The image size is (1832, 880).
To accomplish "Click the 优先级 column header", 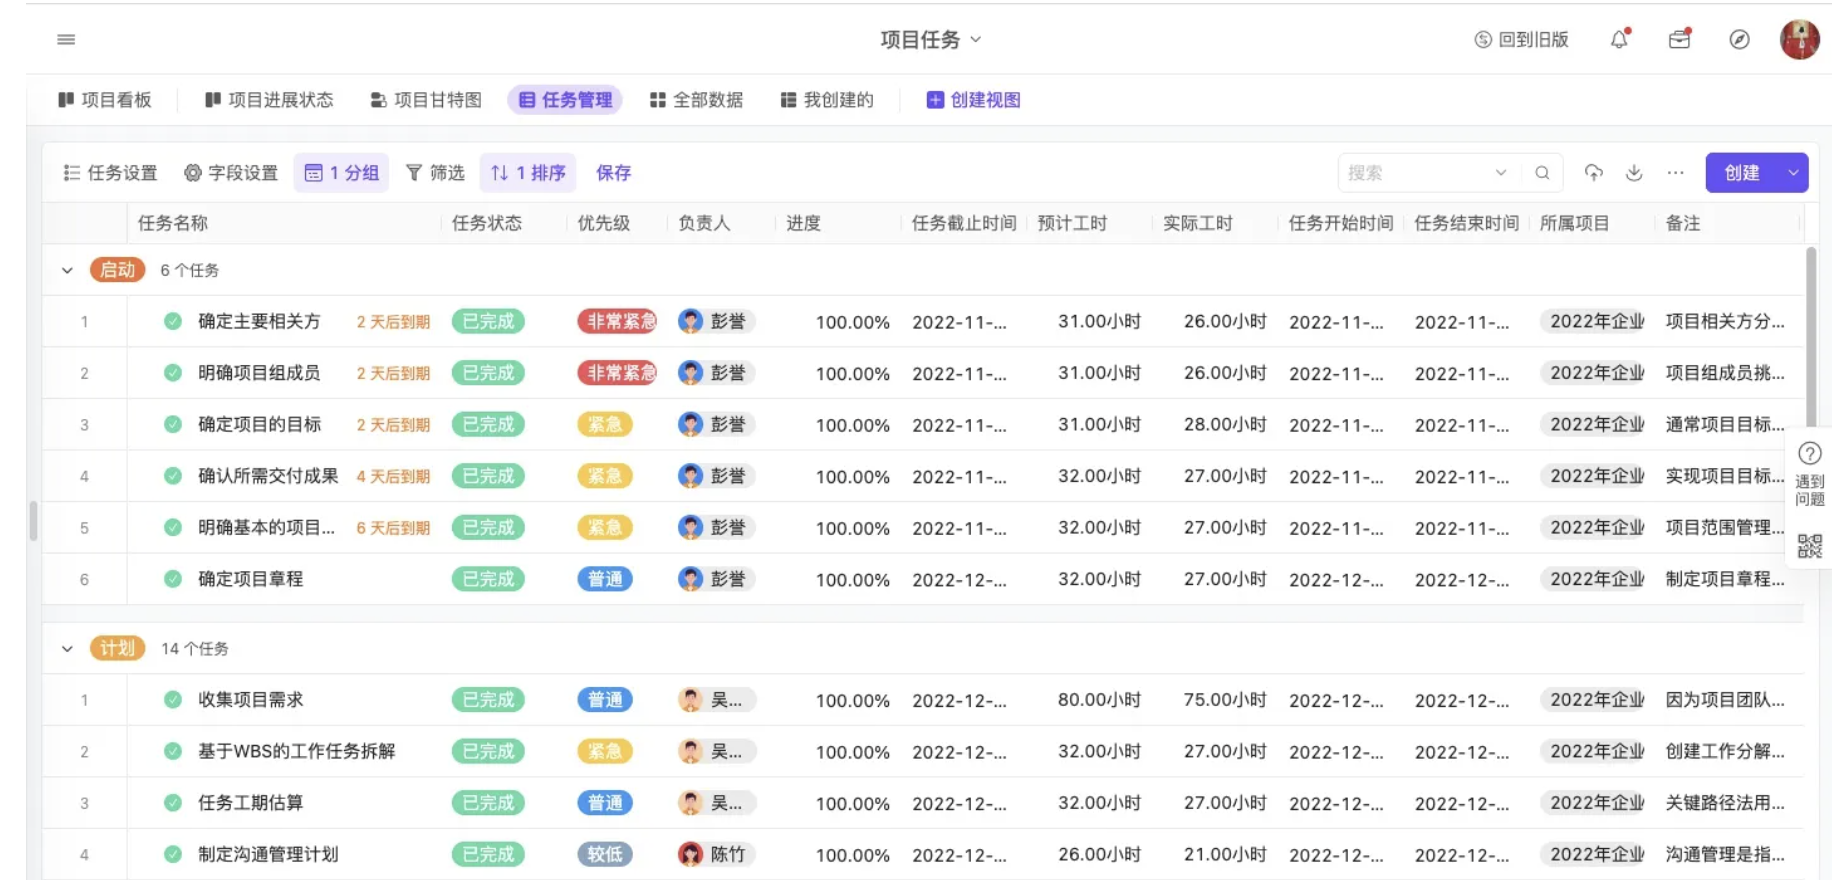I will (604, 223).
